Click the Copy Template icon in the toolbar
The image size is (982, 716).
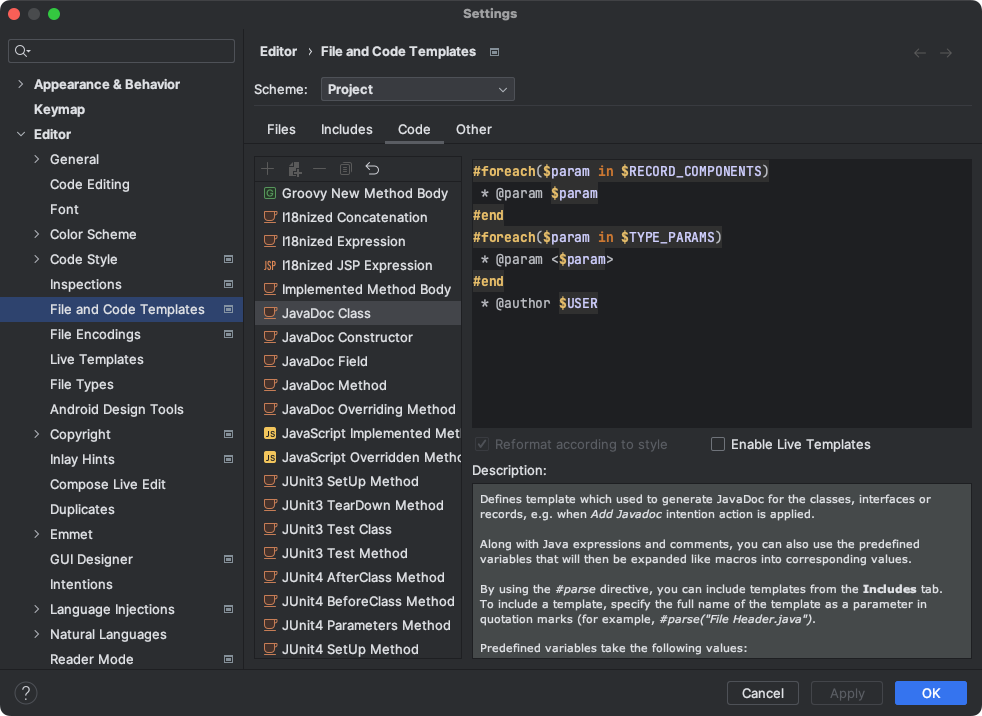click(346, 169)
